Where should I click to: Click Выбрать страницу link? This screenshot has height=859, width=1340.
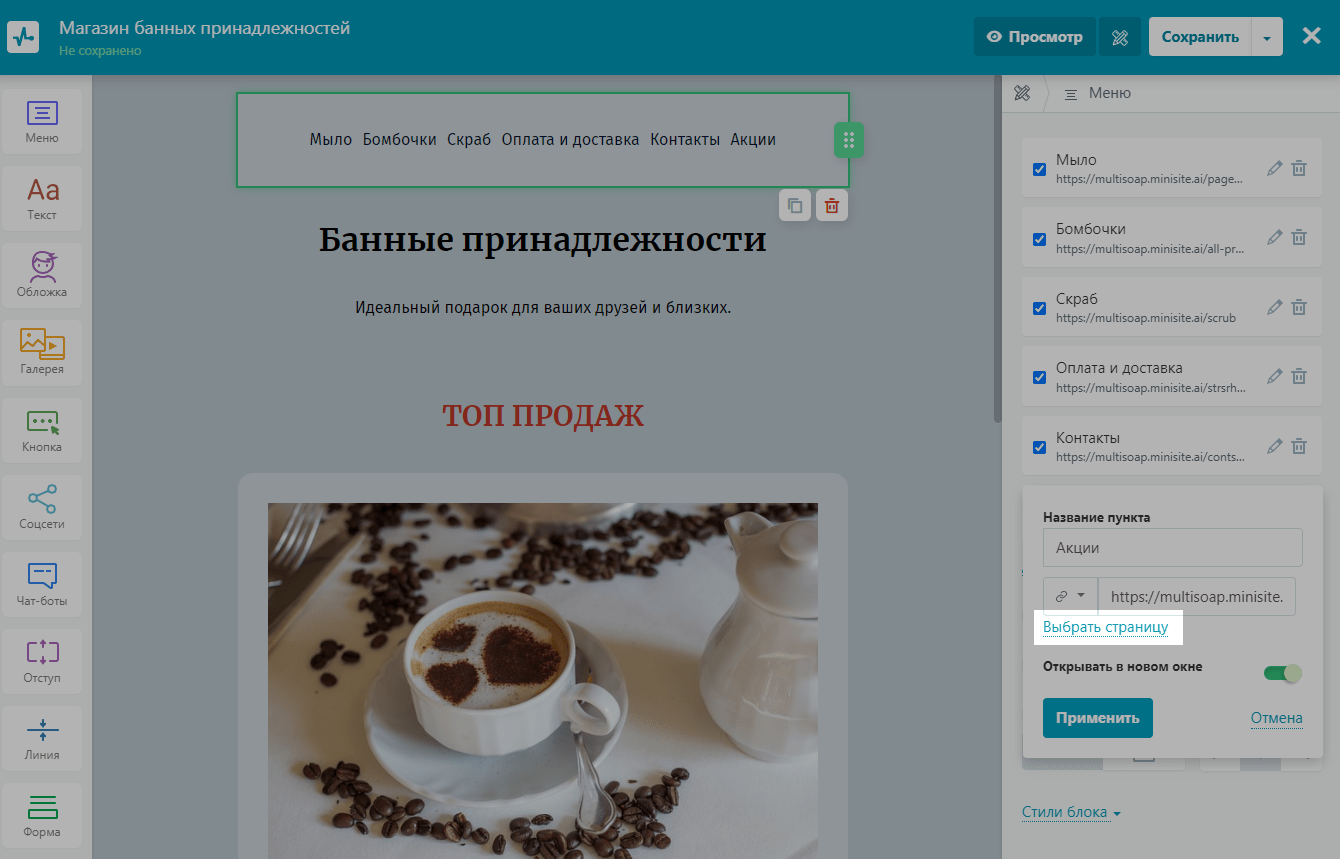pos(1105,627)
